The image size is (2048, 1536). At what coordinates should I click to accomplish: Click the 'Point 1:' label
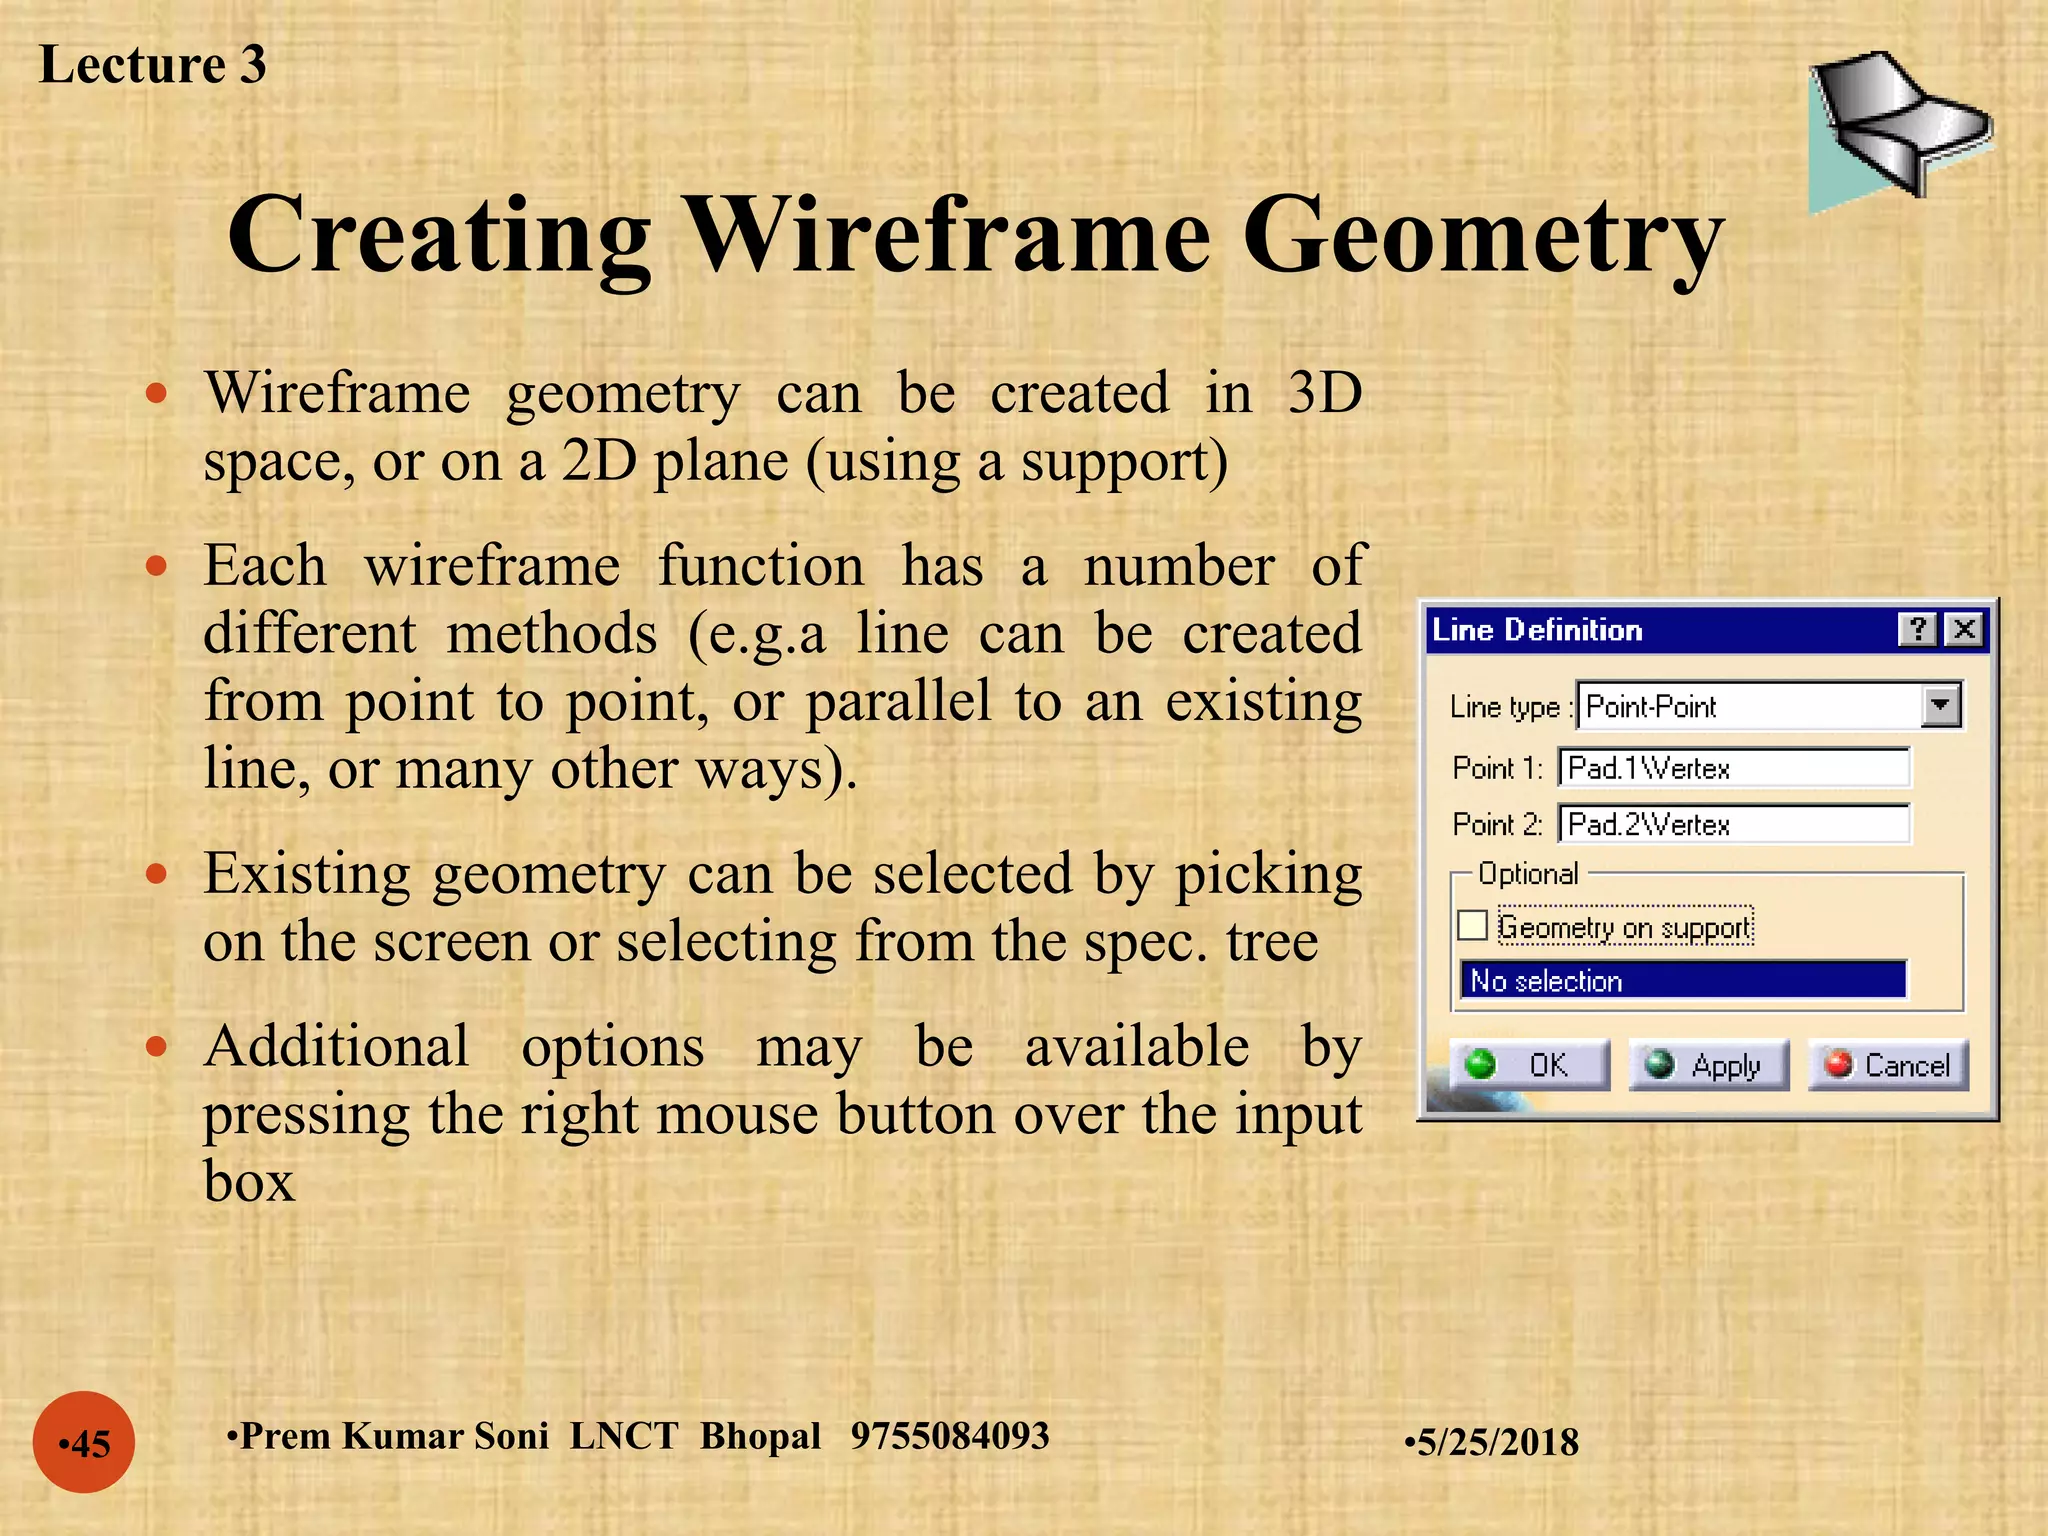click(x=1497, y=768)
